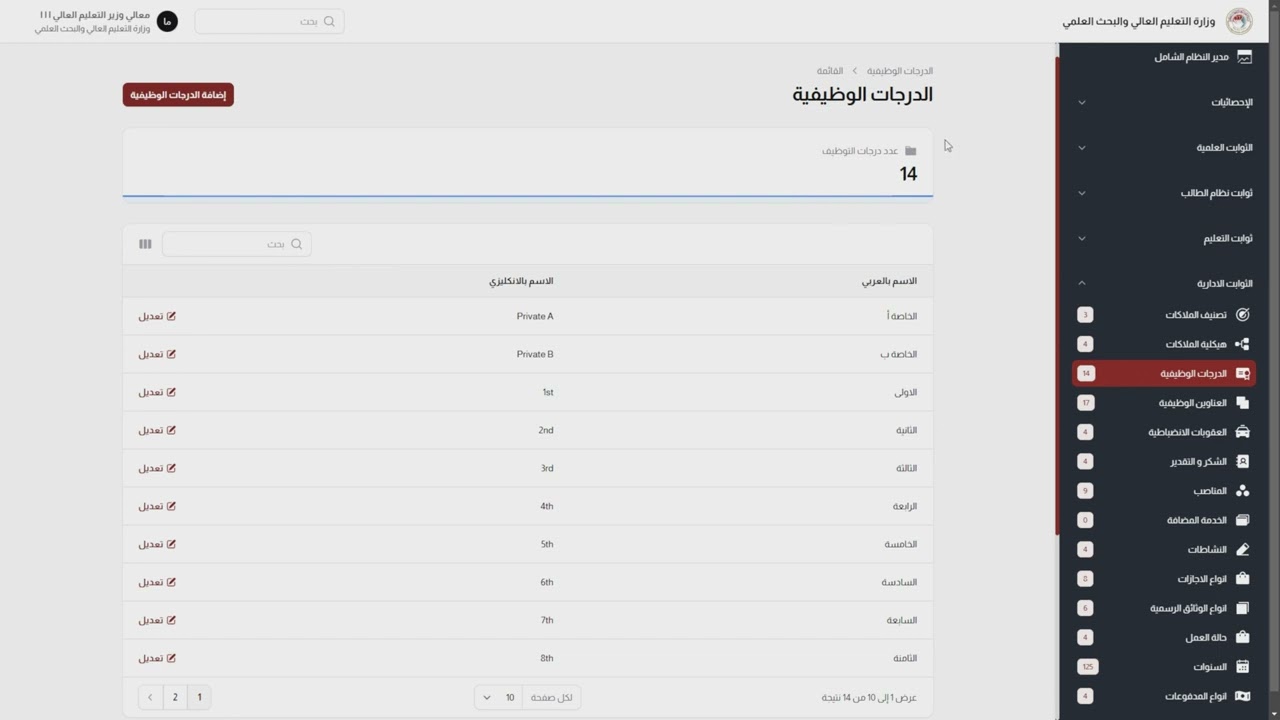
Task: Click the الاسم بالعربي column header
Action: 889,281
